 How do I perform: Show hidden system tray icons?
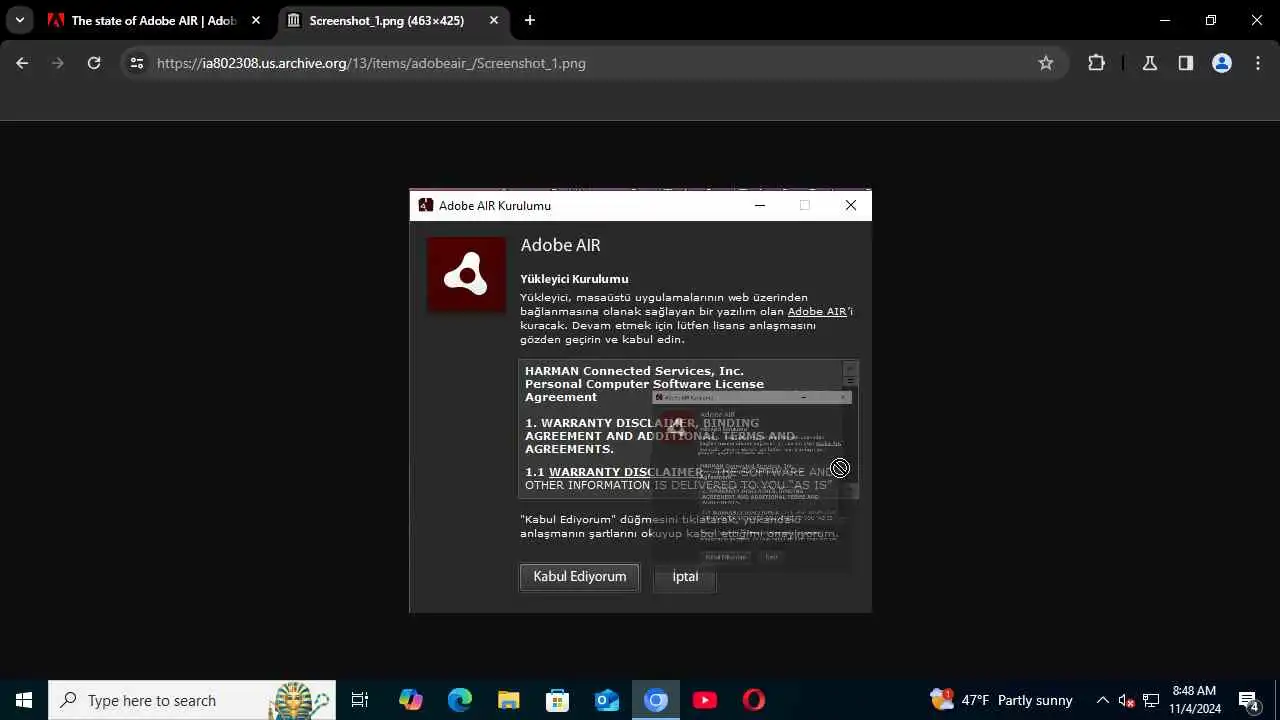coord(1103,700)
